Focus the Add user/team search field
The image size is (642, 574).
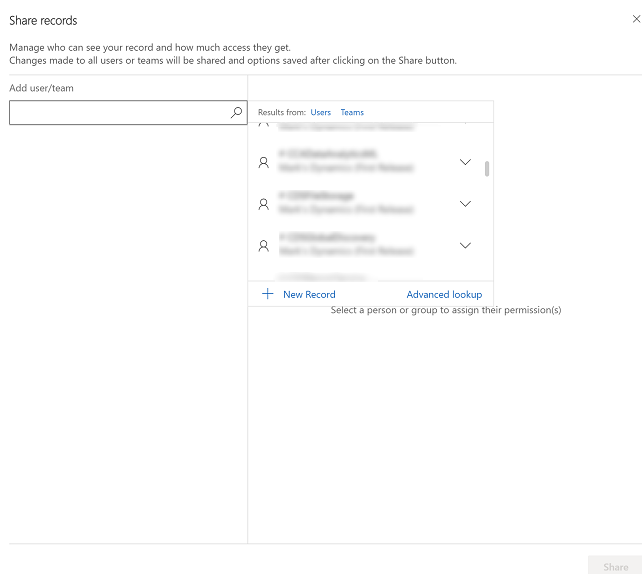[128, 112]
